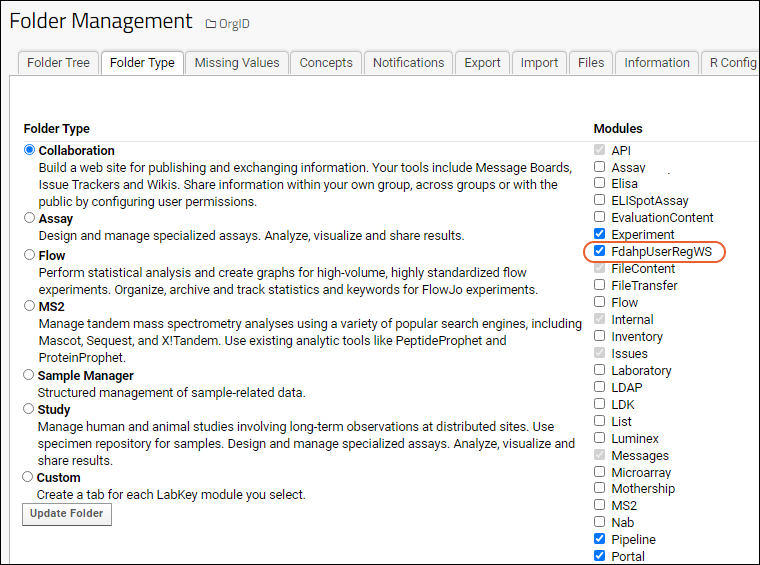Pick the Custom folder type radio
The image size is (760, 565).
pos(29,477)
